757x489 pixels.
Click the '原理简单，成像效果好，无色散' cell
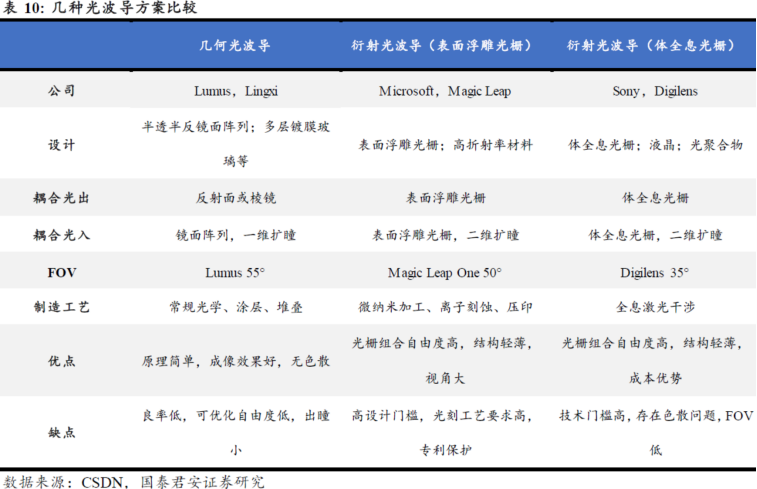pos(236,361)
